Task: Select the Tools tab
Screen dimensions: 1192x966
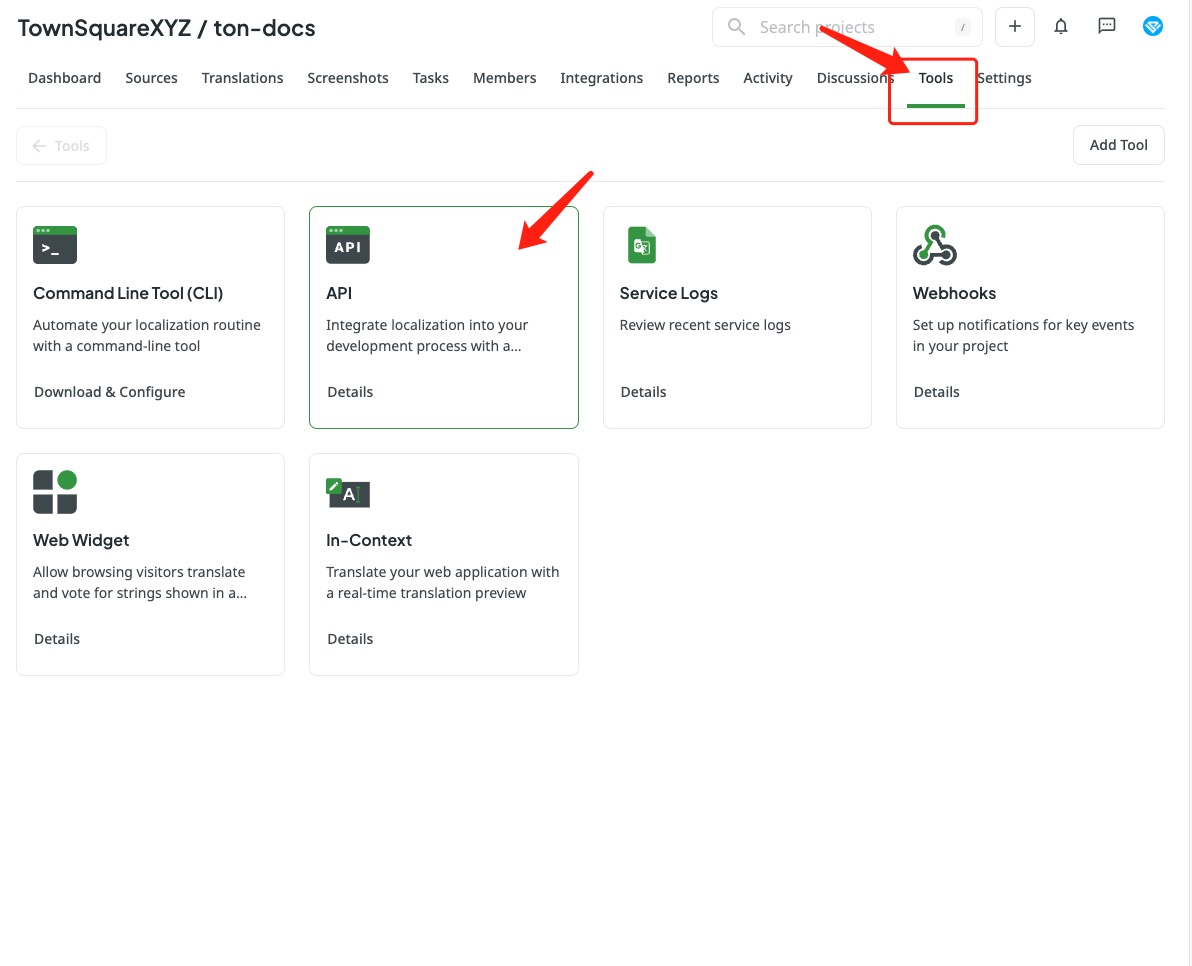Action: pos(935,78)
